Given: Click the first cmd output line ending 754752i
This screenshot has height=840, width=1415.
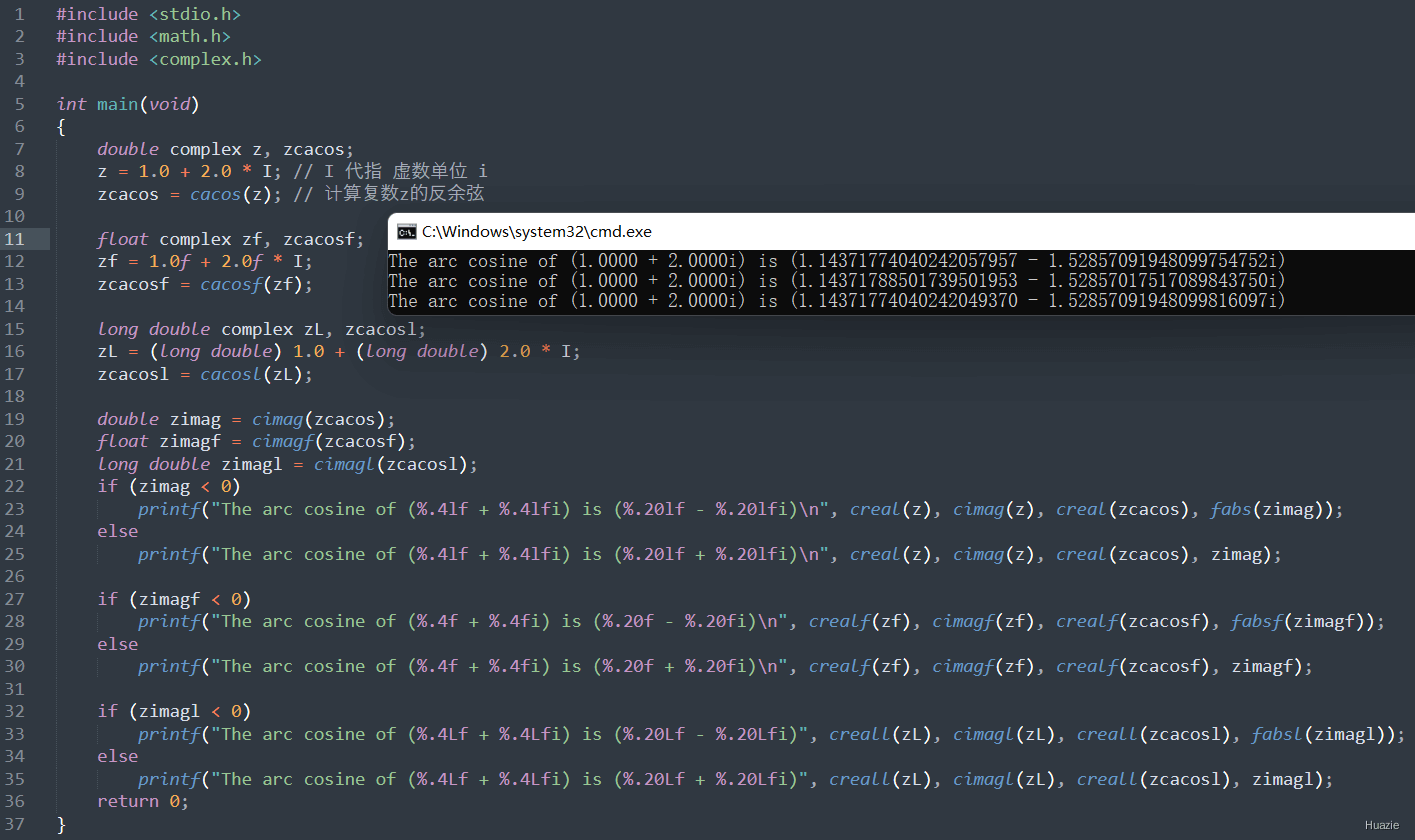Looking at the screenshot, I should coord(837,261).
